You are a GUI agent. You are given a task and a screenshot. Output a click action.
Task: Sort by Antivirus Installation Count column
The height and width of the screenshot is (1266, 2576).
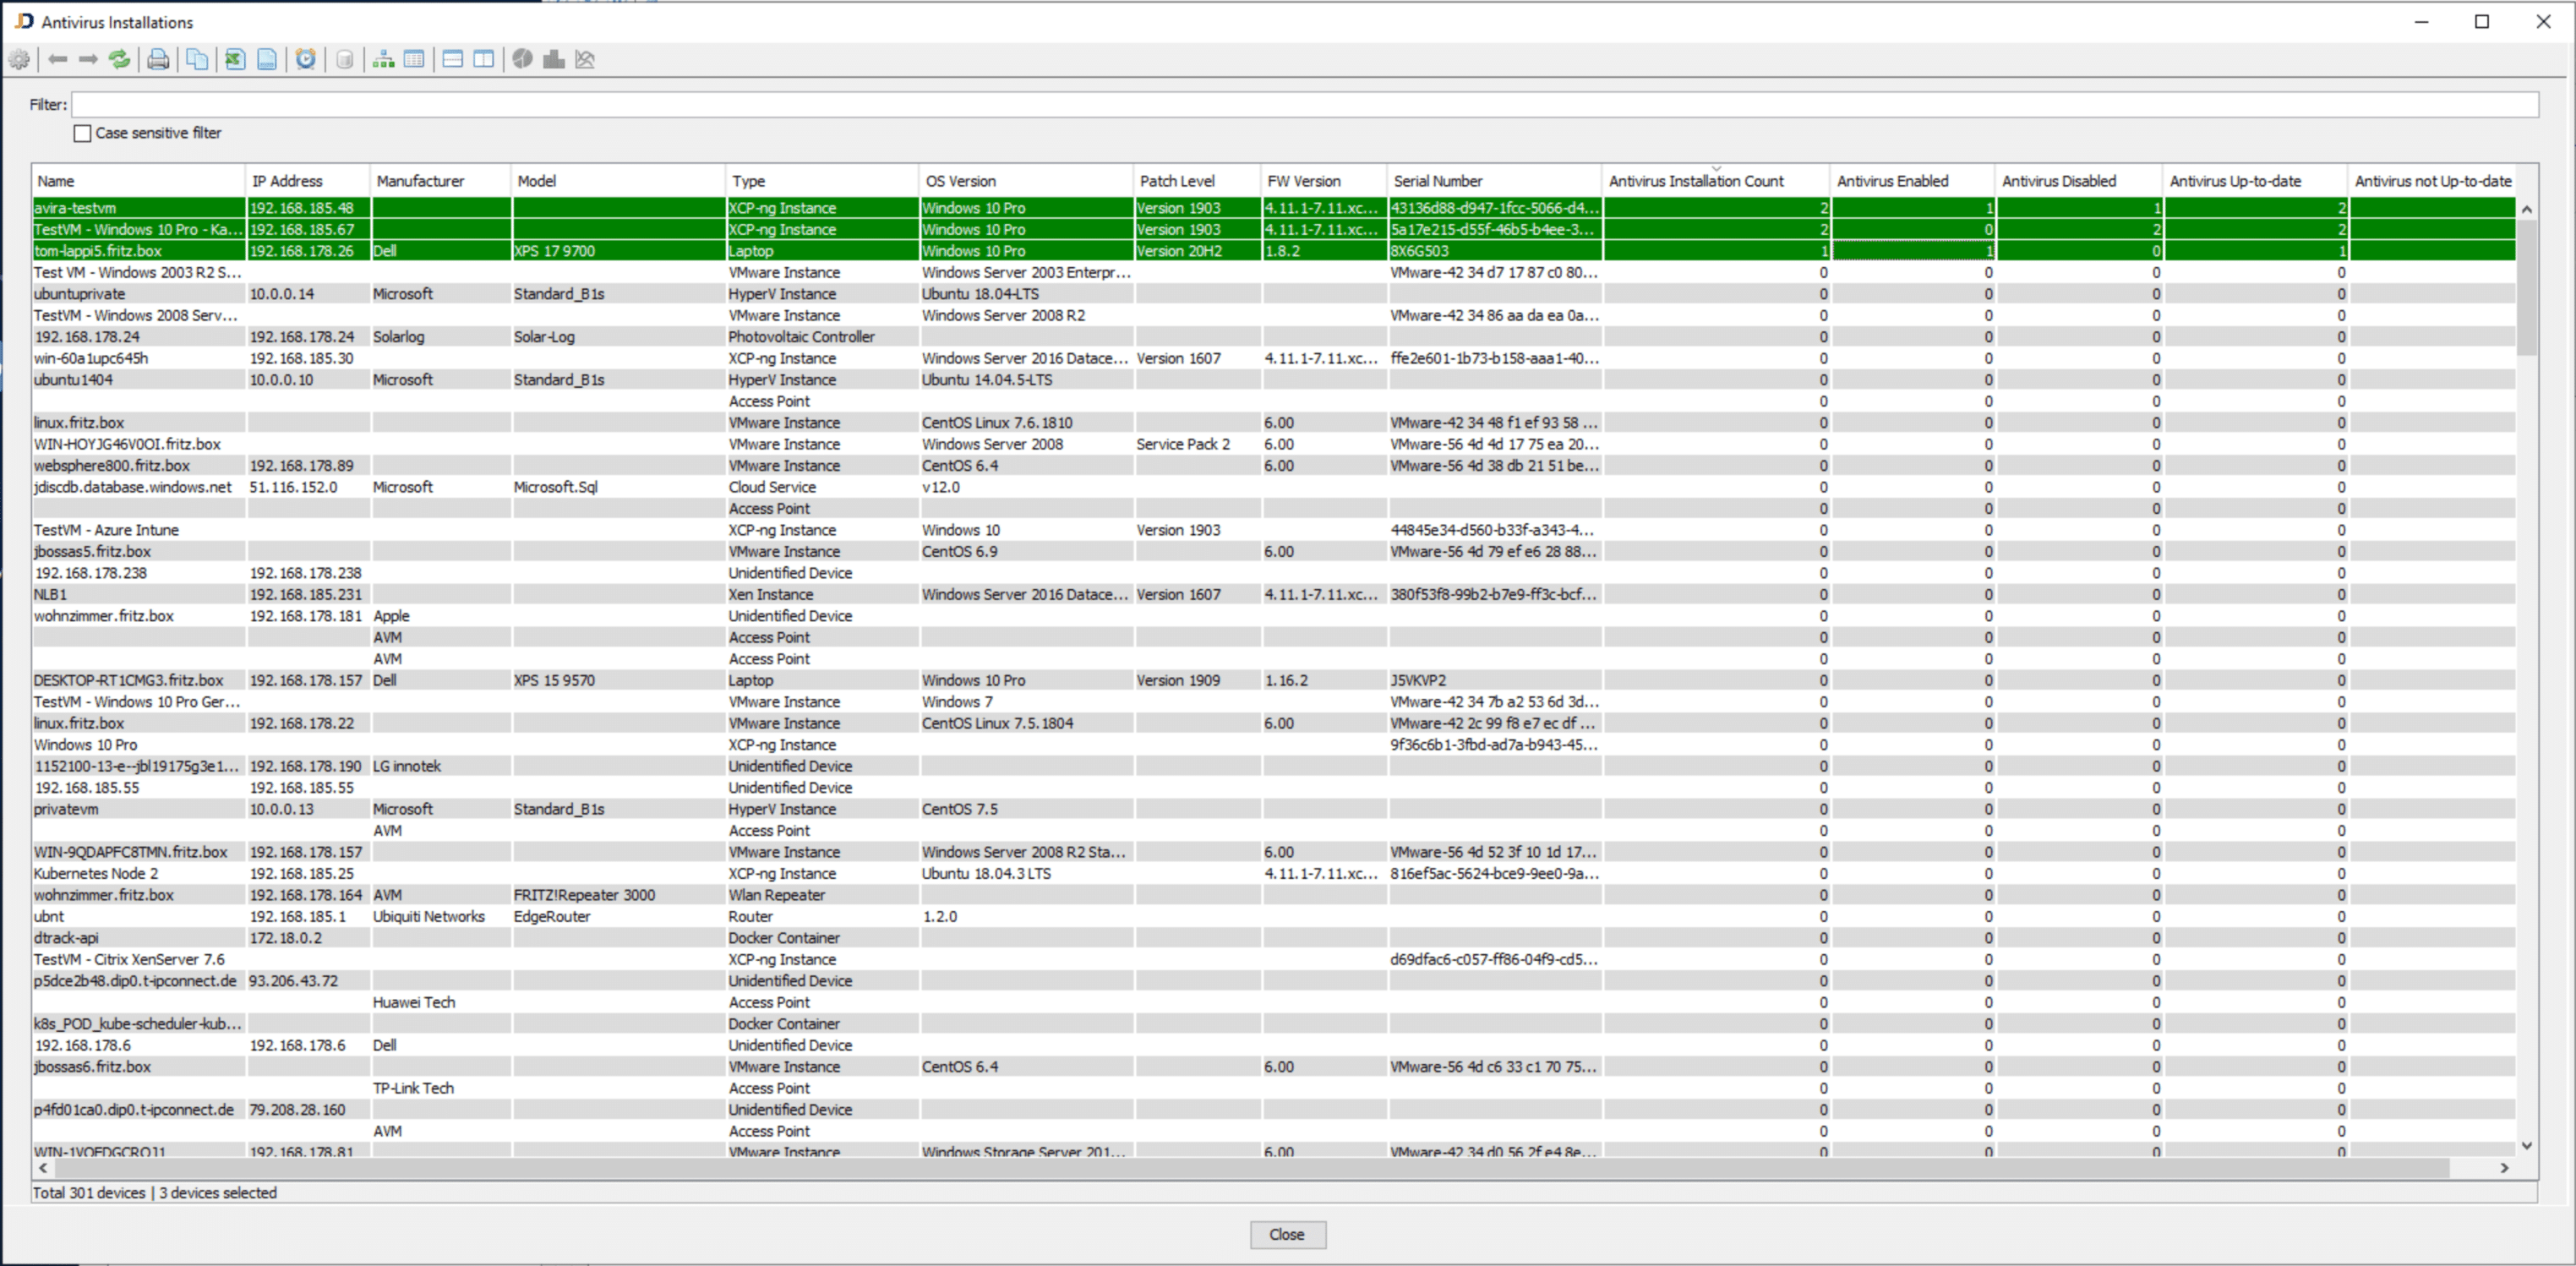1695,181
